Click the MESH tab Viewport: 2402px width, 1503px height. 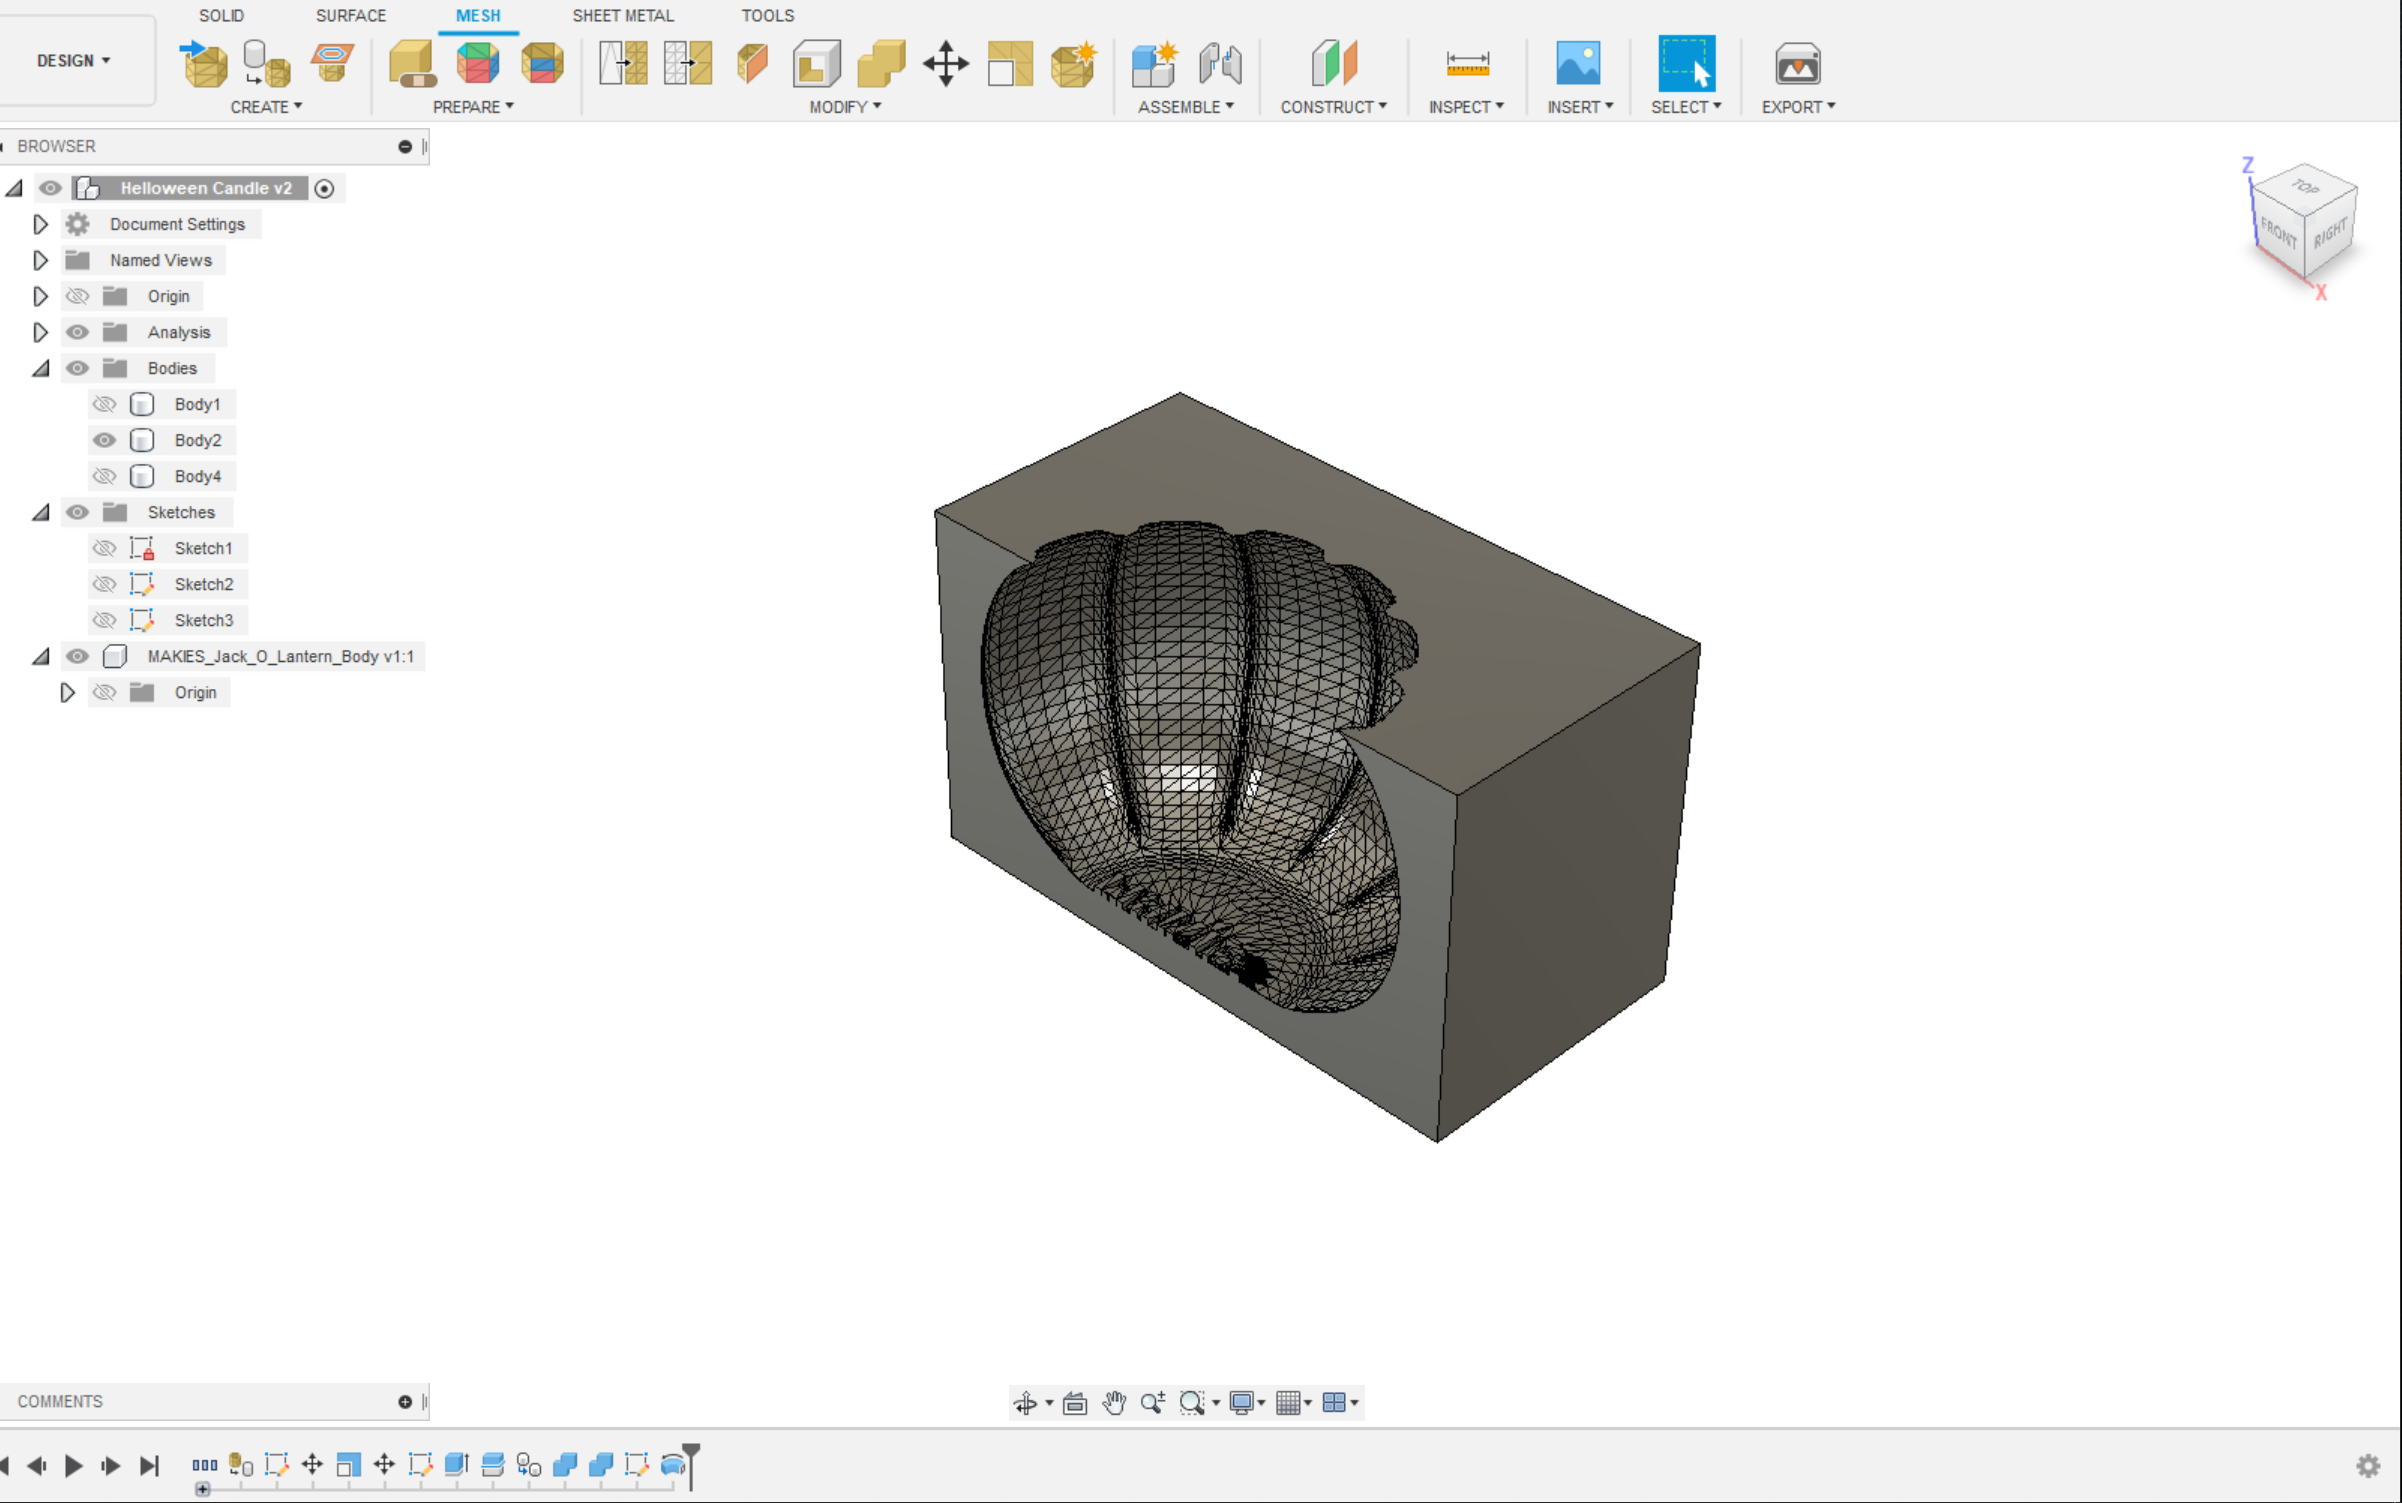(478, 16)
